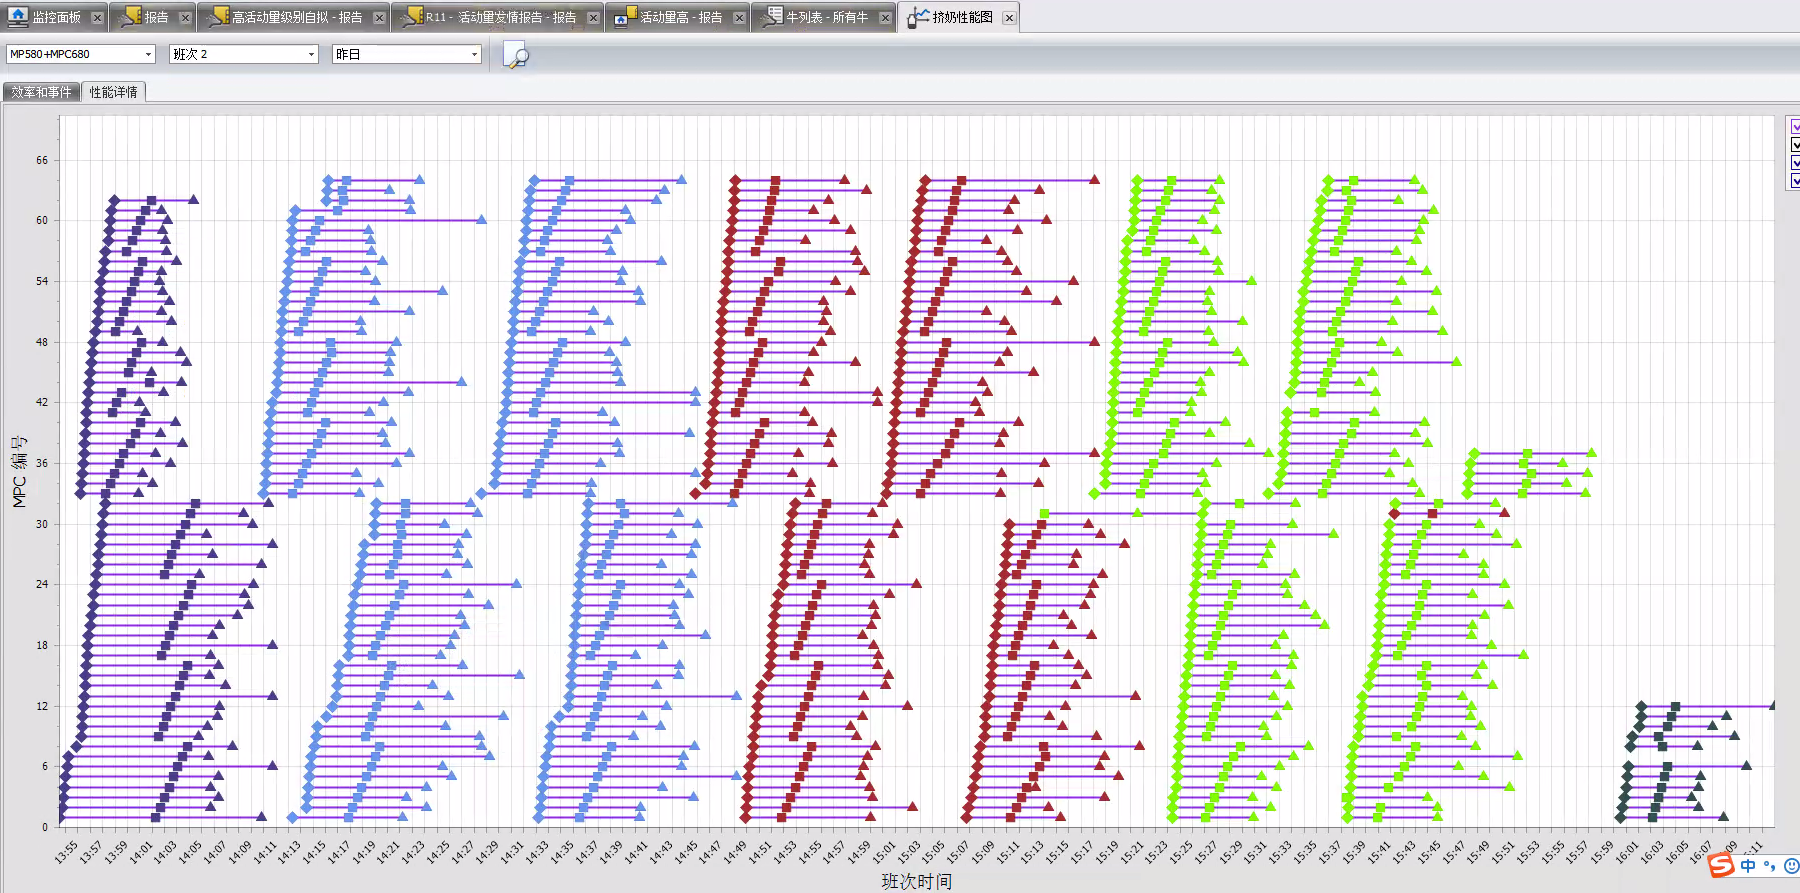Click the y-axis label 54
This screenshot has width=1800, height=893.
[x=42, y=281]
